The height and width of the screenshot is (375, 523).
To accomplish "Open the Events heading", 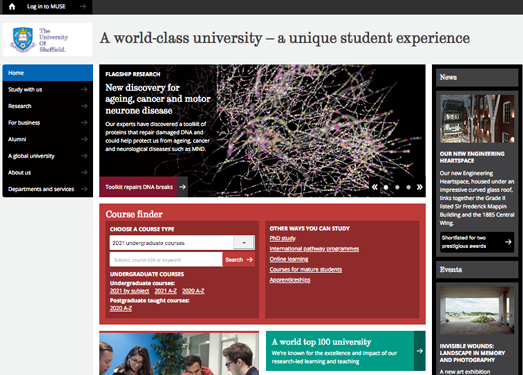I will (451, 270).
